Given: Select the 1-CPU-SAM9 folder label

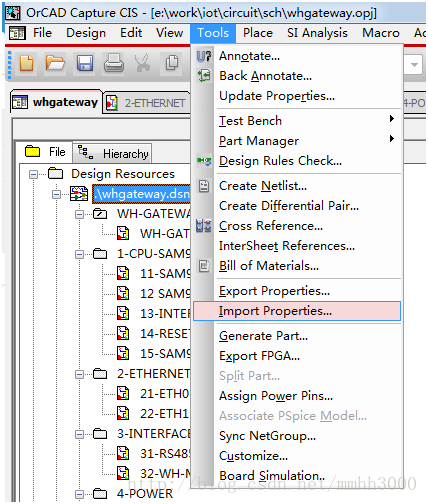Looking at the screenshot, I should click(x=153, y=254).
